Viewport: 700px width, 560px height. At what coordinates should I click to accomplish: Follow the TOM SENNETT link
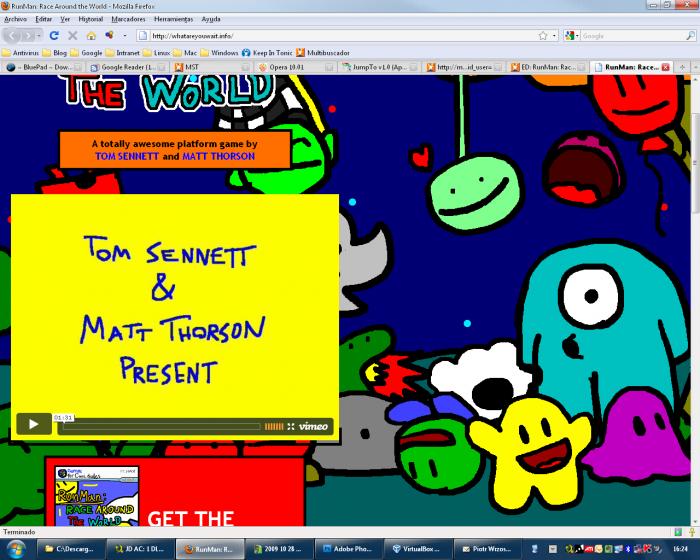[127, 156]
